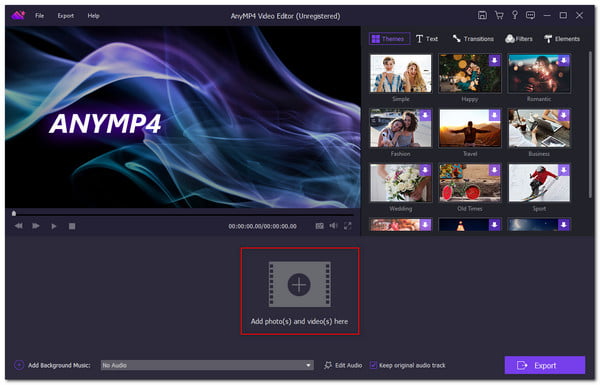Click the save project icon in title bar
The height and width of the screenshot is (385, 600).
coord(482,15)
